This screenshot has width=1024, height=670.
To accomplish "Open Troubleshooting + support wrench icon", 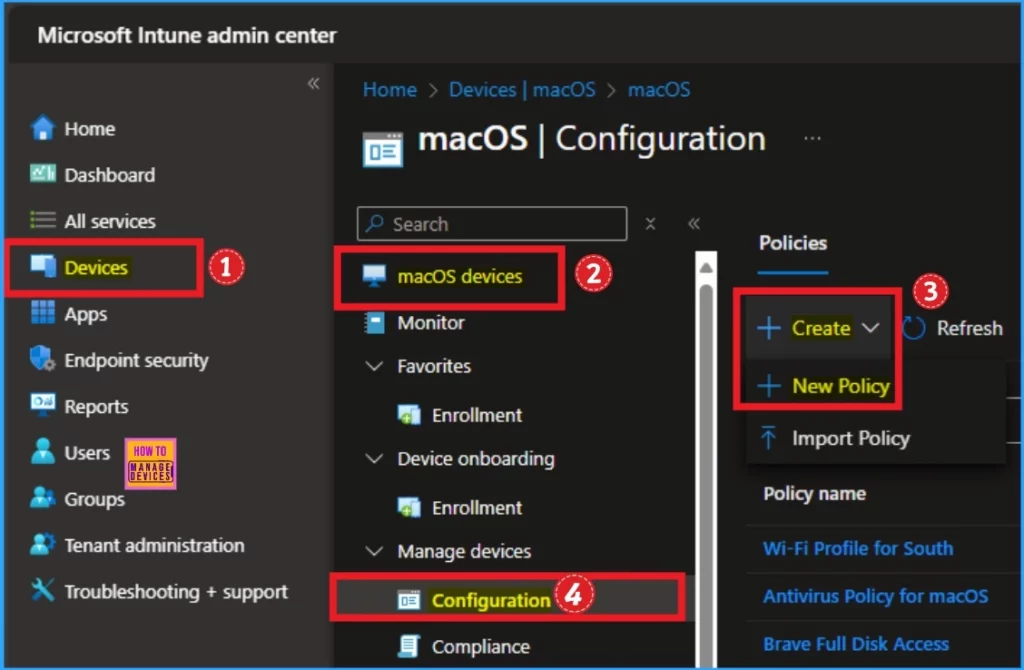I will tap(43, 590).
